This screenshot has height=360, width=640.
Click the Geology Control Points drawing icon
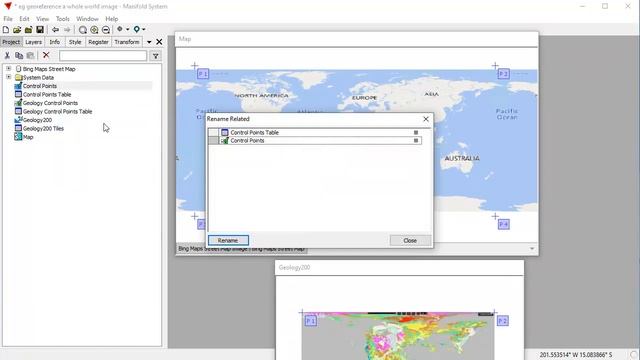click(18, 102)
